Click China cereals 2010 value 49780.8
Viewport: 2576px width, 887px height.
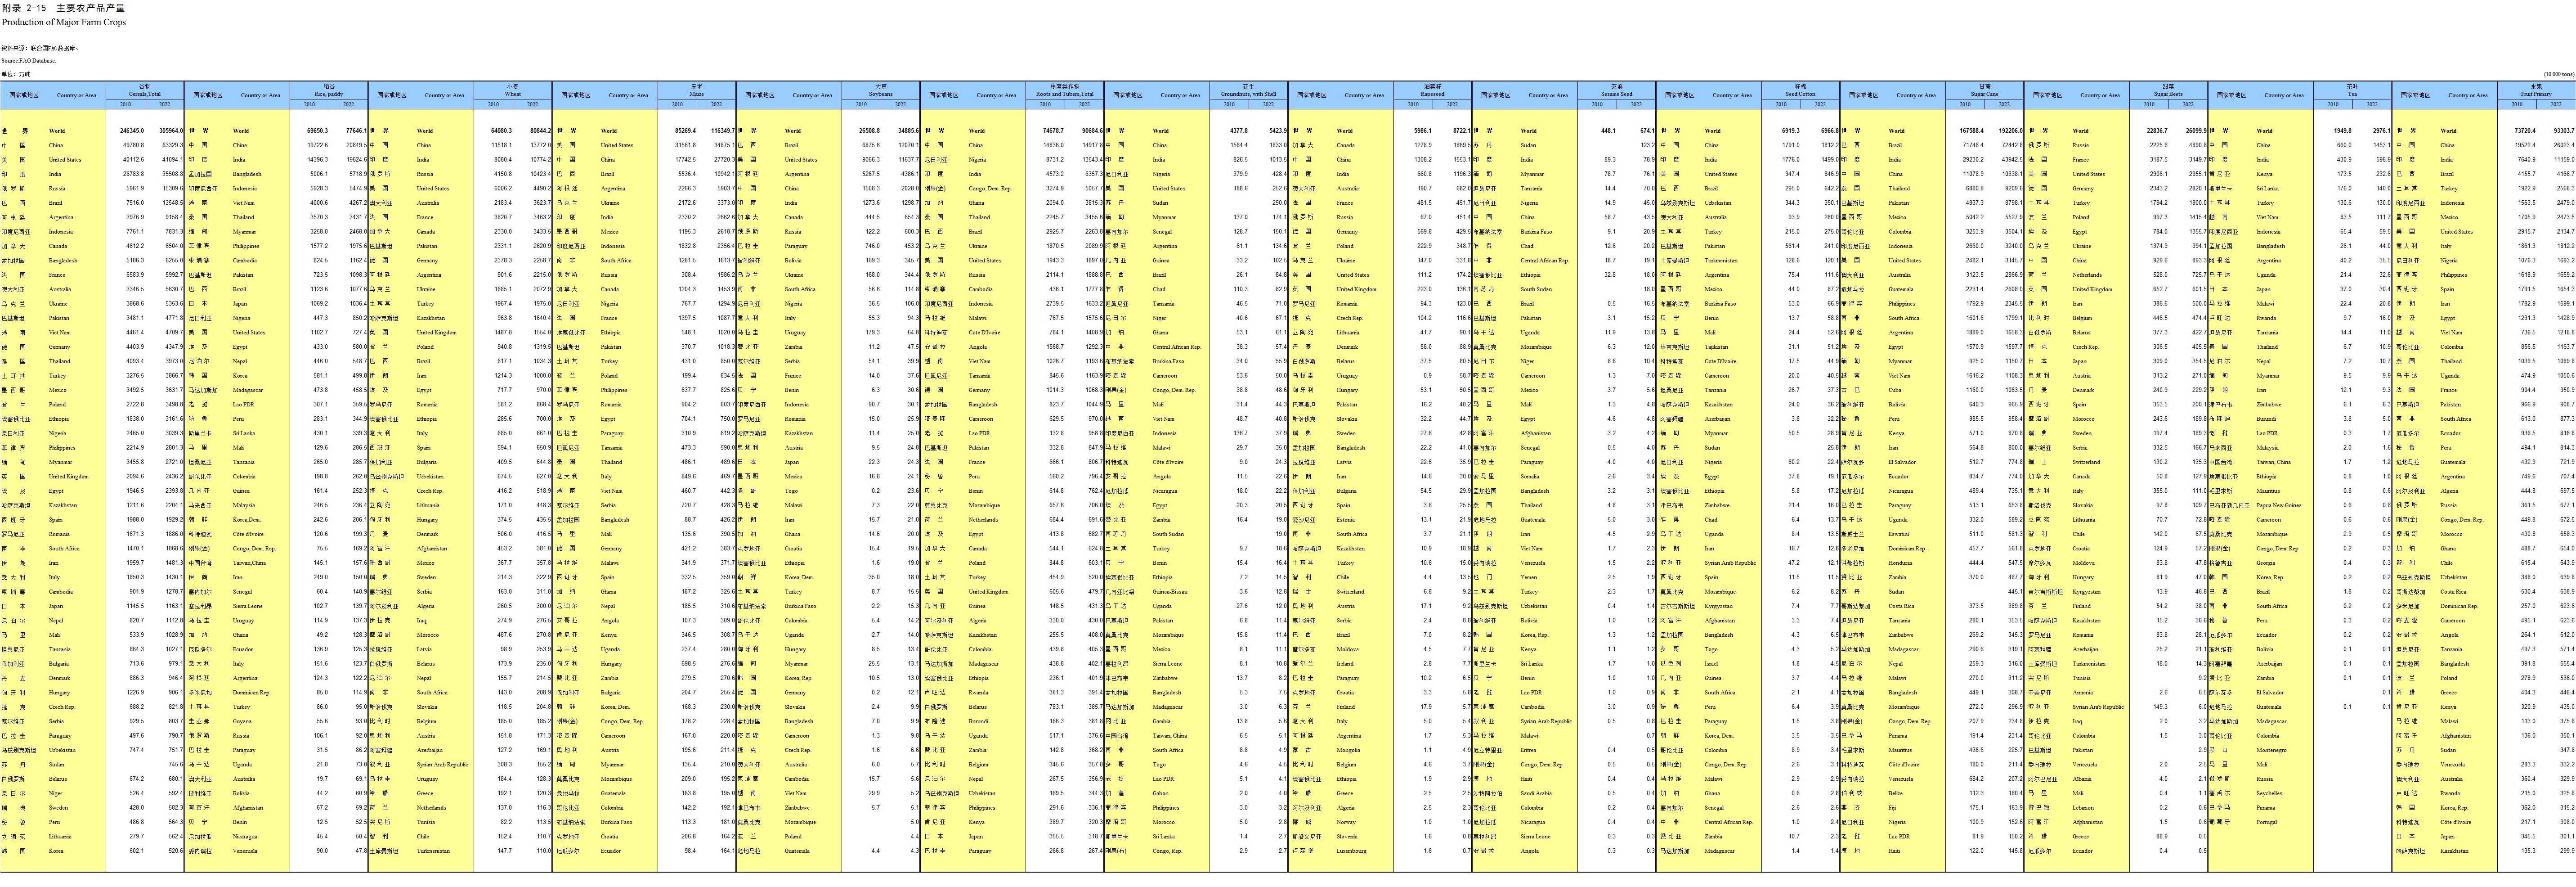[x=134, y=145]
